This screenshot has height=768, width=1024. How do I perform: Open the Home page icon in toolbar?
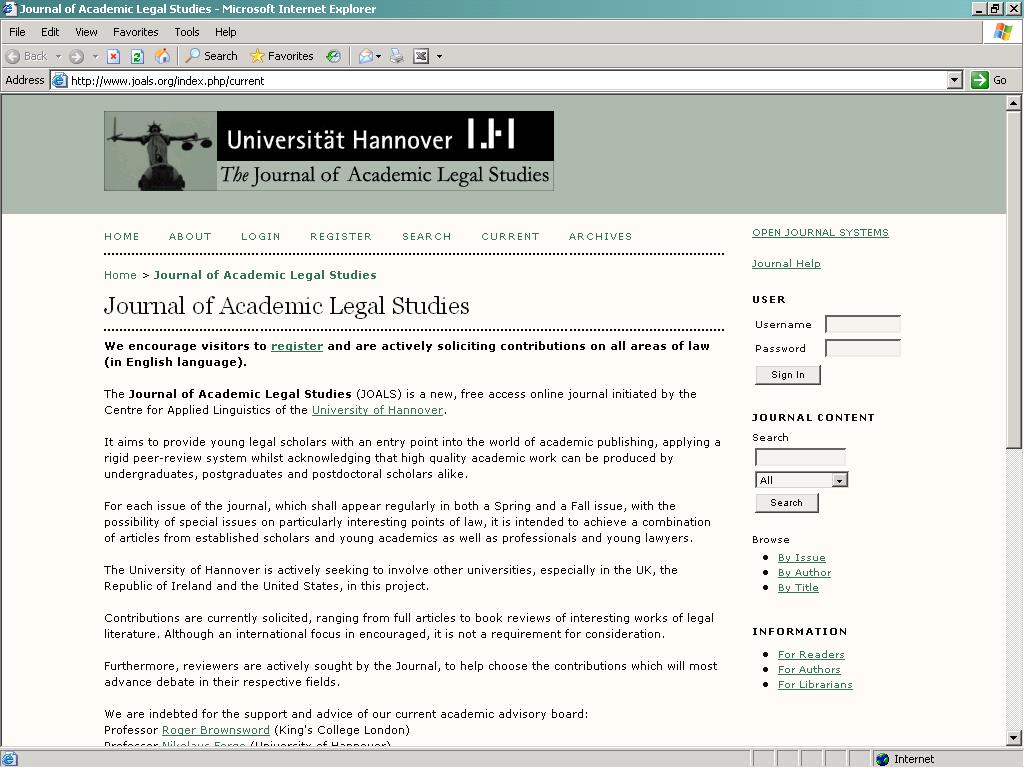pos(162,56)
